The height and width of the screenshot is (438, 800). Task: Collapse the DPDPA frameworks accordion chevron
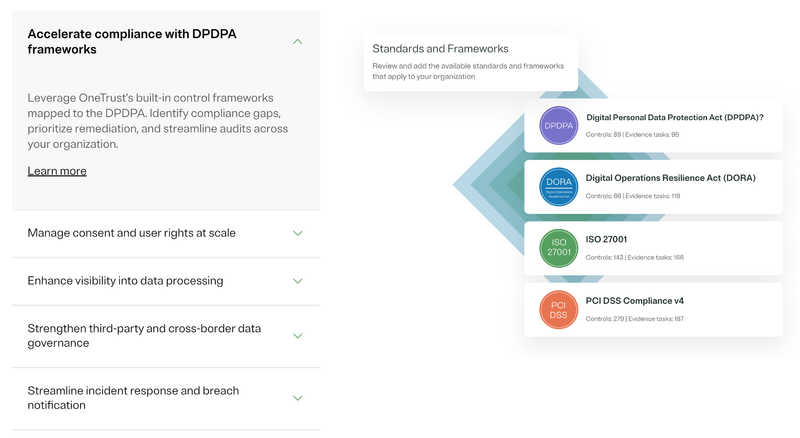coord(297,41)
